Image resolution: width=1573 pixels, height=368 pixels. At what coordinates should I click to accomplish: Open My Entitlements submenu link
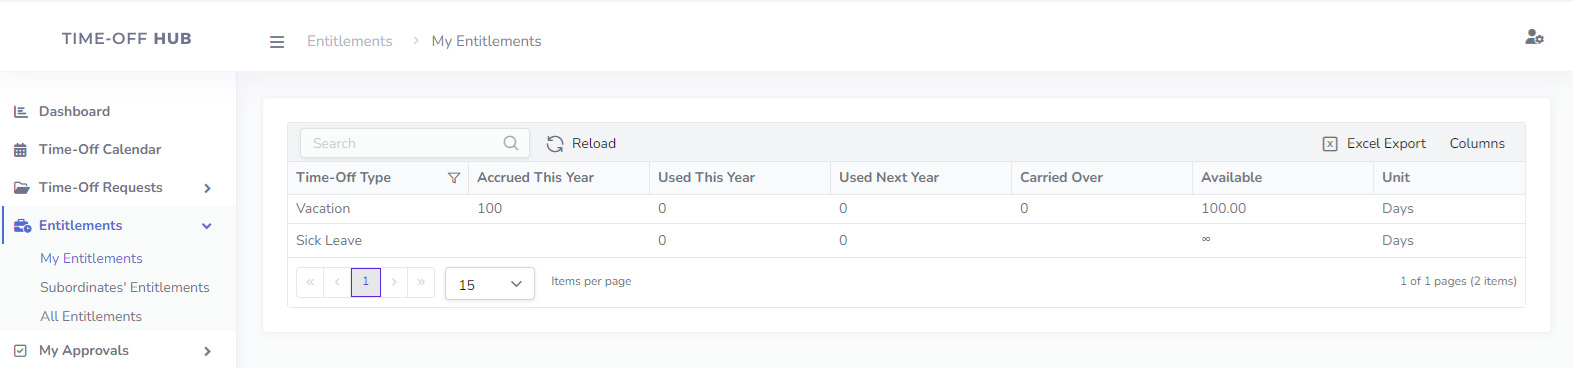(x=91, y=259)
